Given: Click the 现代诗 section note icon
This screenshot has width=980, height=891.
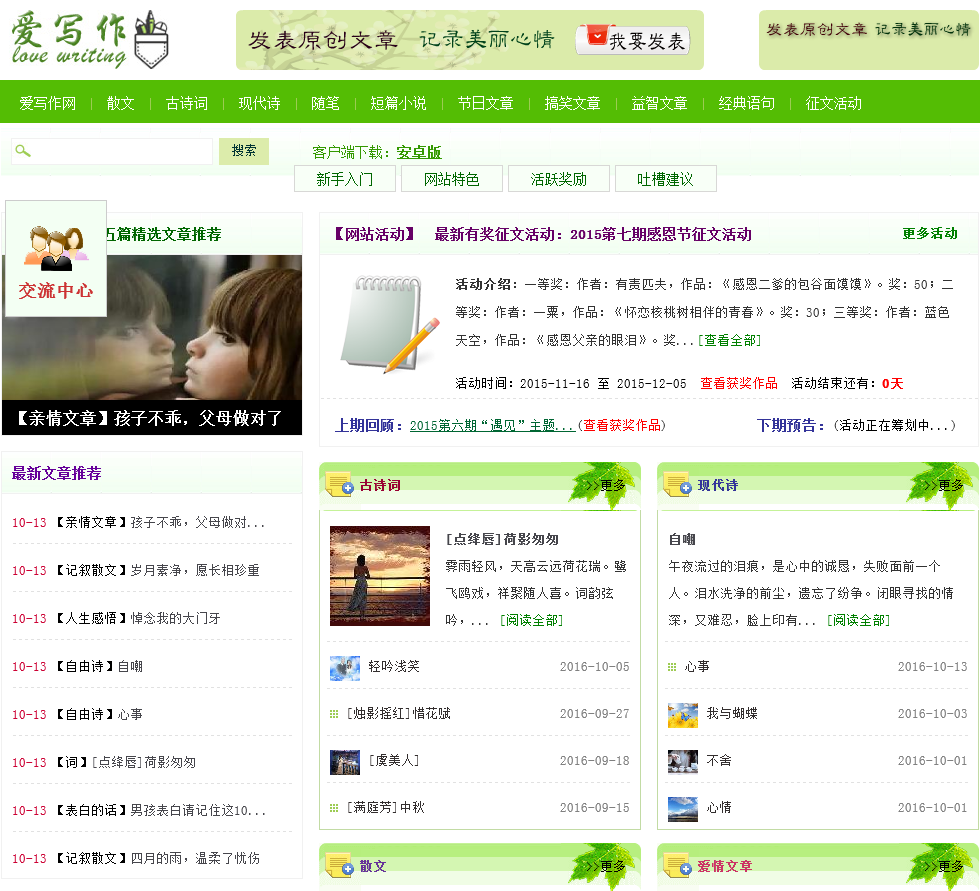Looking at the screenshot, I should coord(678,485).
